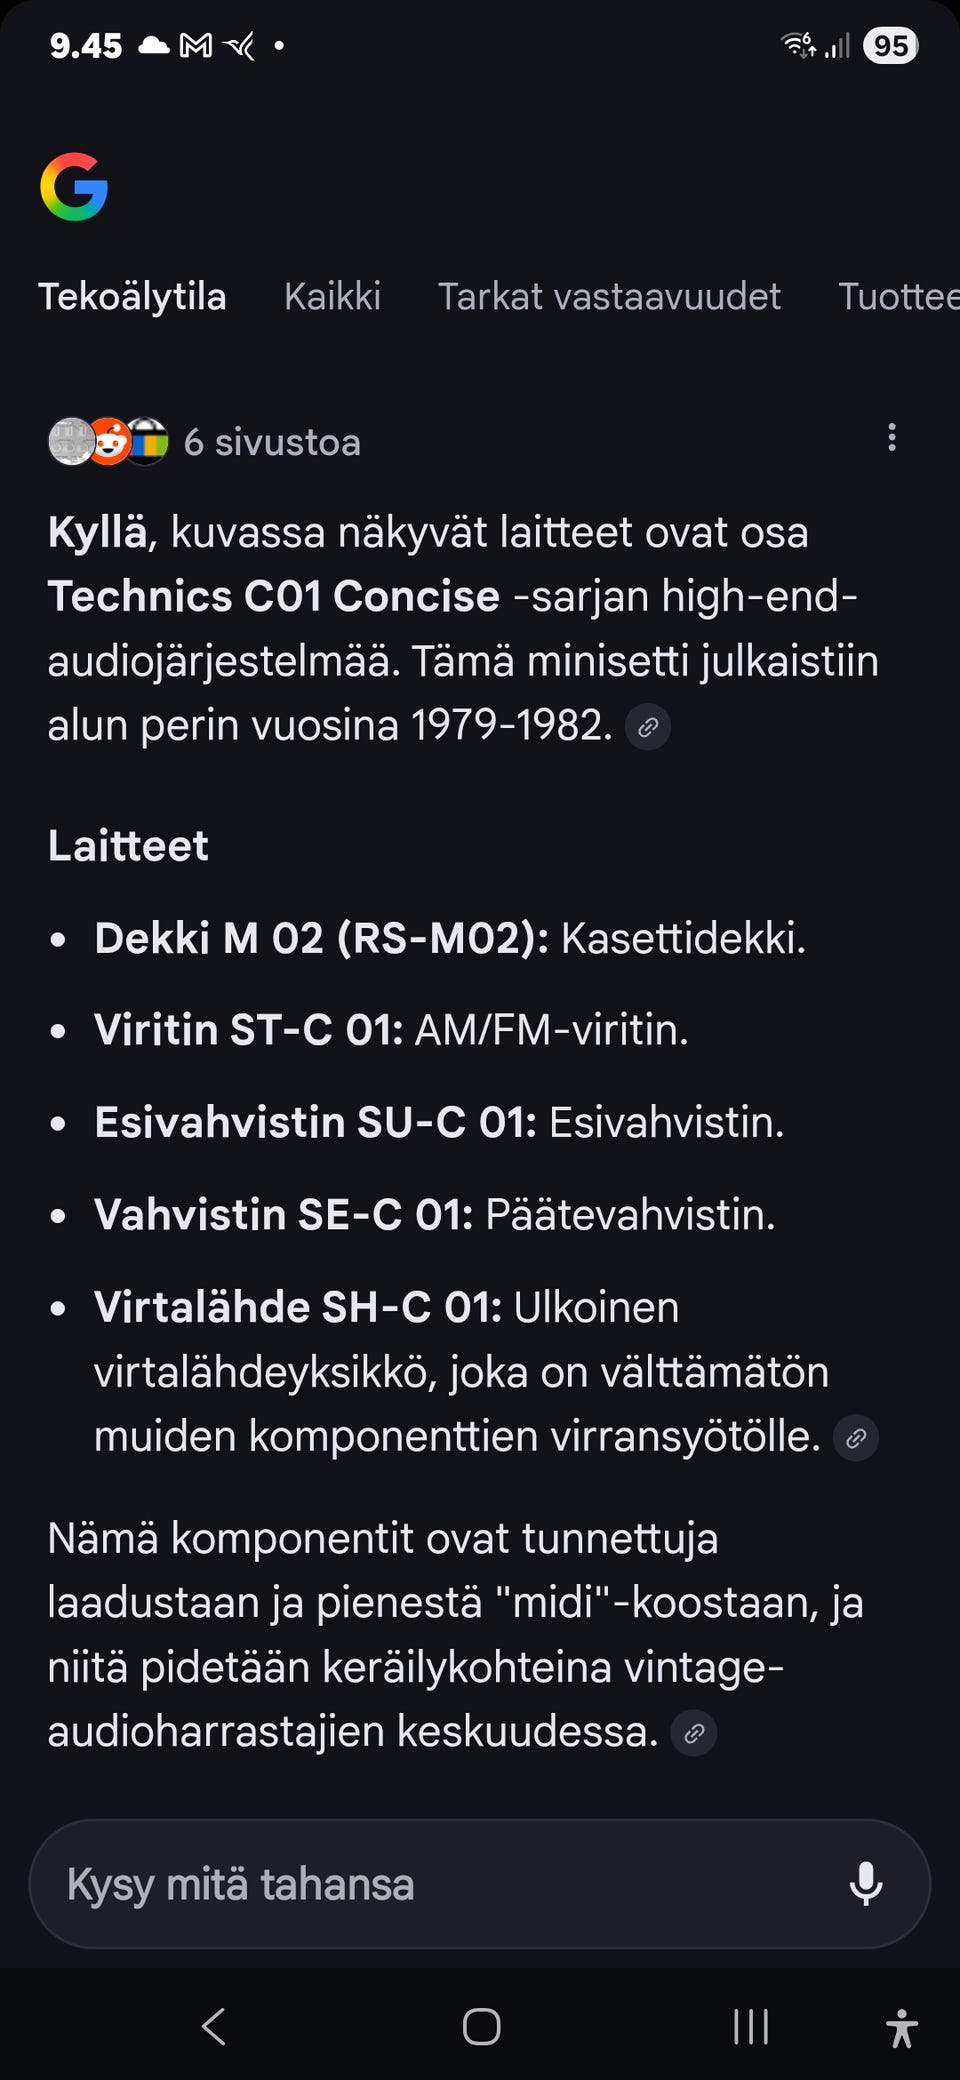This screenshot has height=2080, width=960.
Task: Switch to the Kaikki tab
Action: coord(332,297)
